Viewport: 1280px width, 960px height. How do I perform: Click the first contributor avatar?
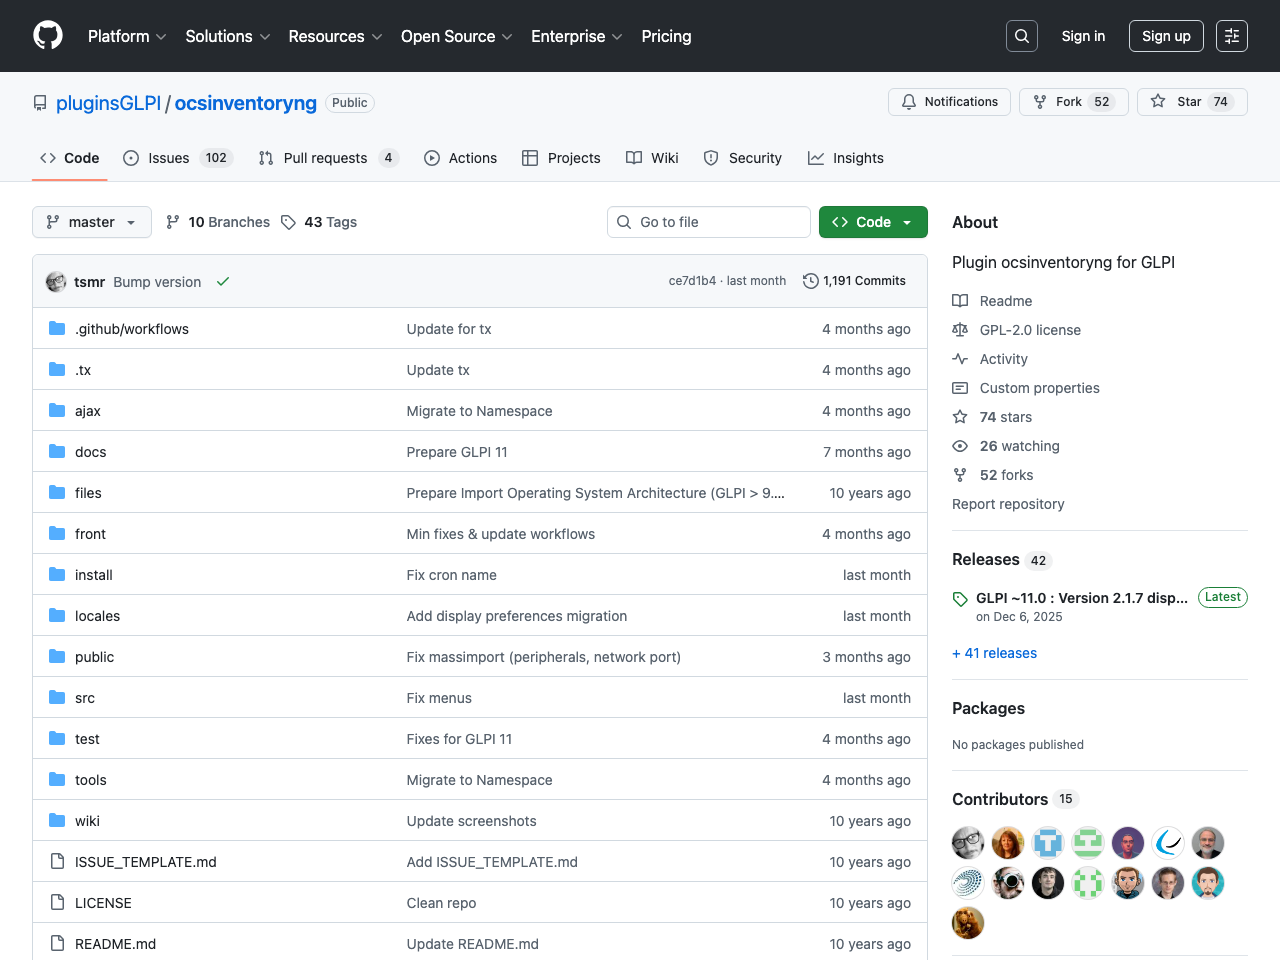click(x=968, y=843)
